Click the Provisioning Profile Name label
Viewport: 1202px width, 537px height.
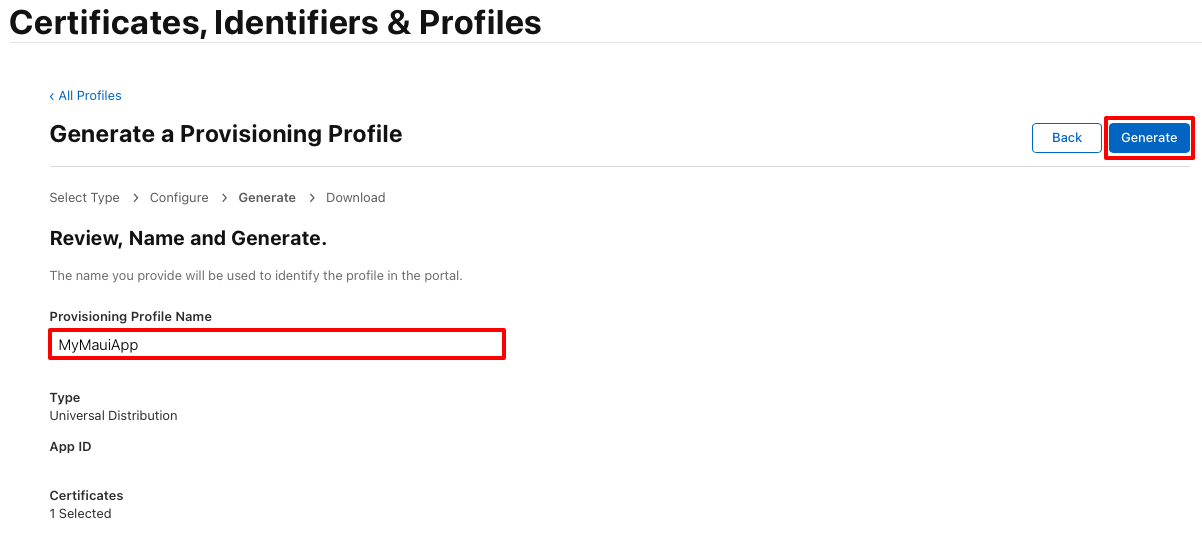pyautogui.click(x=130, y=317)
